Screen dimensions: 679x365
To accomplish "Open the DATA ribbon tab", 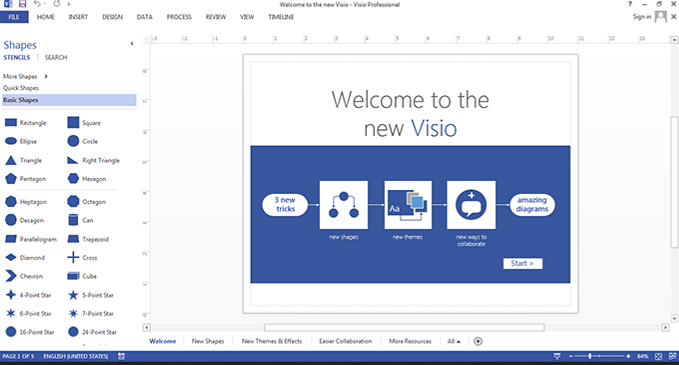I will (x=145, y=17).
